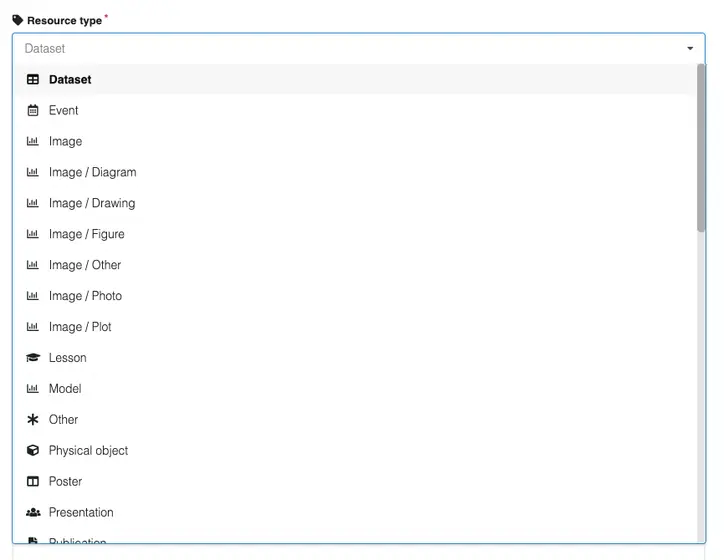Collapse the Resource type dropdown arrow
This screenshot has height=560, width=724.
click(690, 48)
